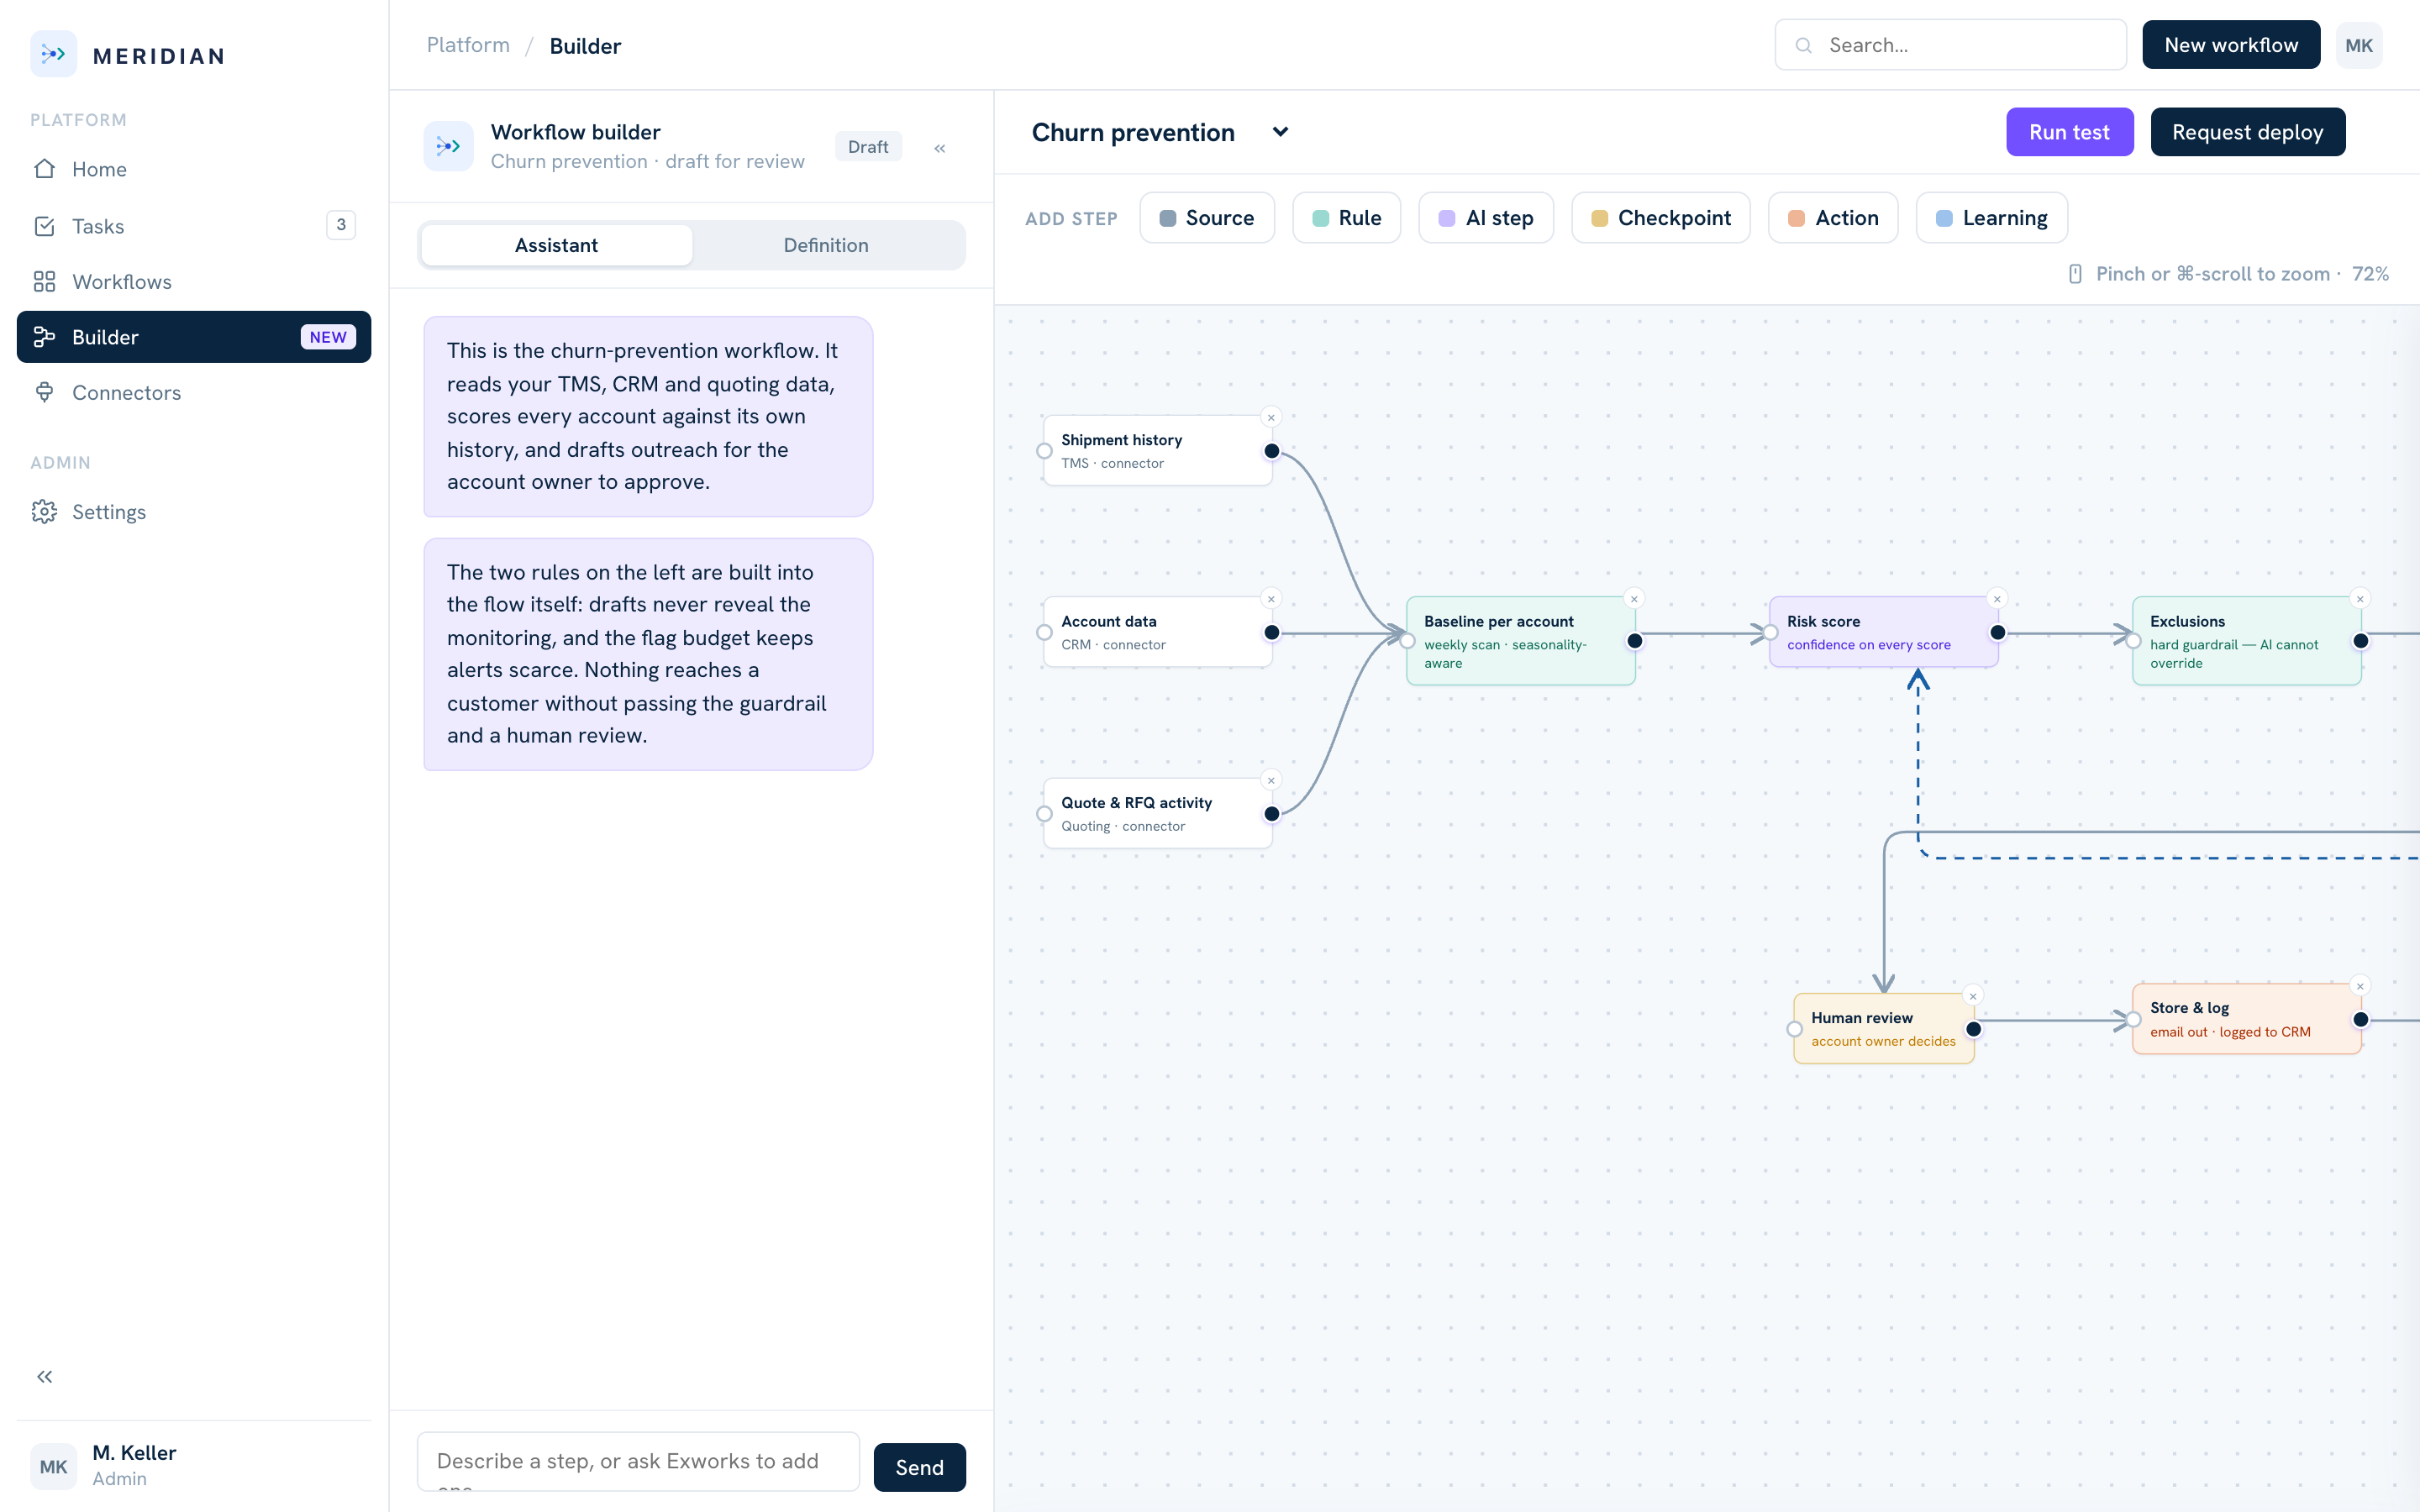Screen dimensions: 2420x1512
Task: Add a Source step
Action: click(1207, 218)
